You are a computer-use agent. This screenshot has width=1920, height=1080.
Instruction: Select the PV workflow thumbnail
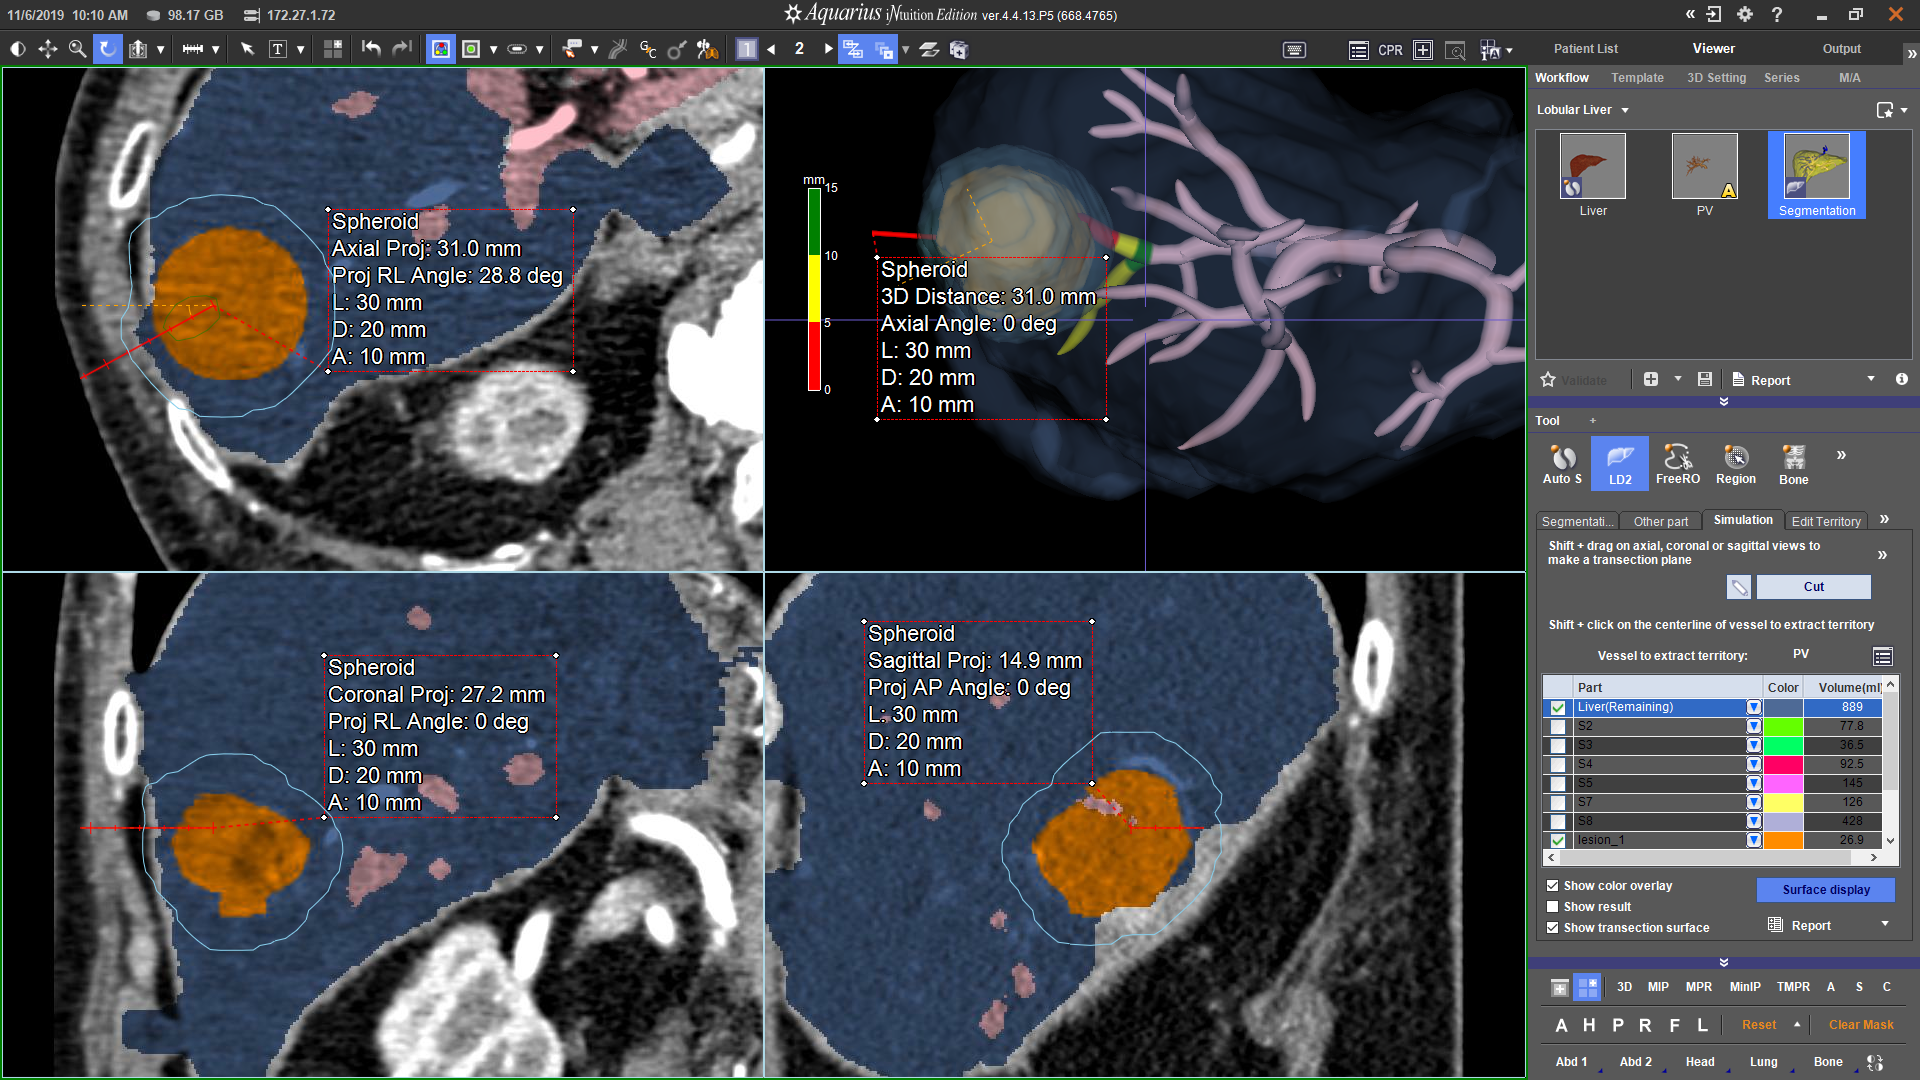pos(1704,175)
